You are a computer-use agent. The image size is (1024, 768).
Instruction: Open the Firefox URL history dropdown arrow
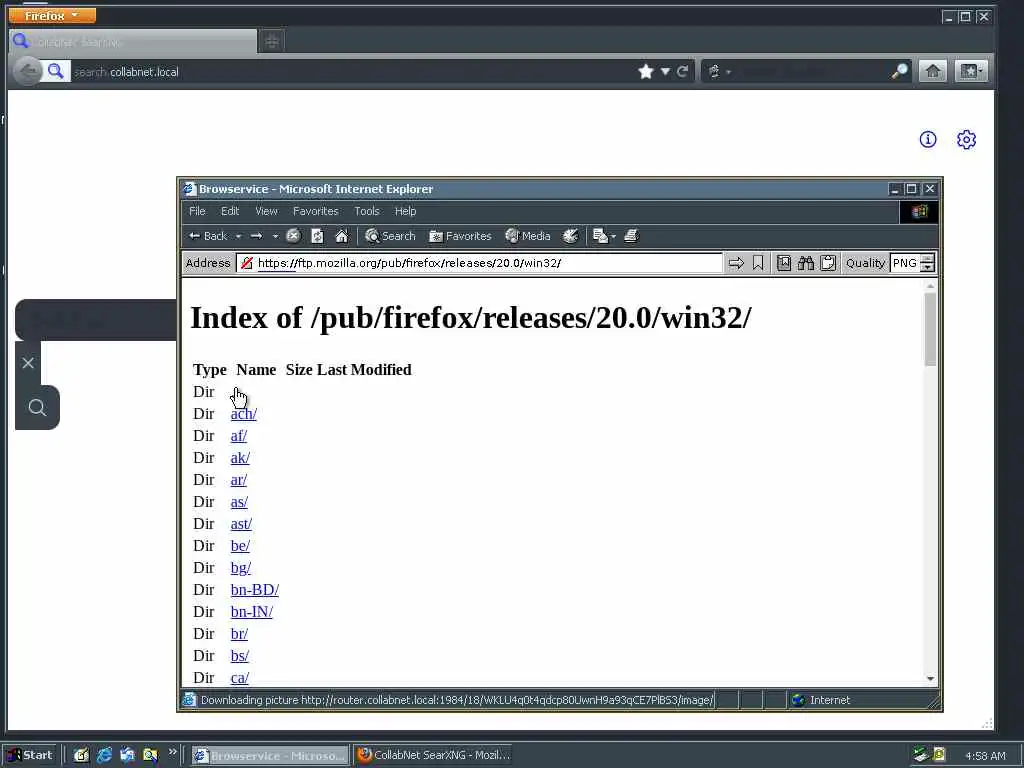tap(665, 71)
